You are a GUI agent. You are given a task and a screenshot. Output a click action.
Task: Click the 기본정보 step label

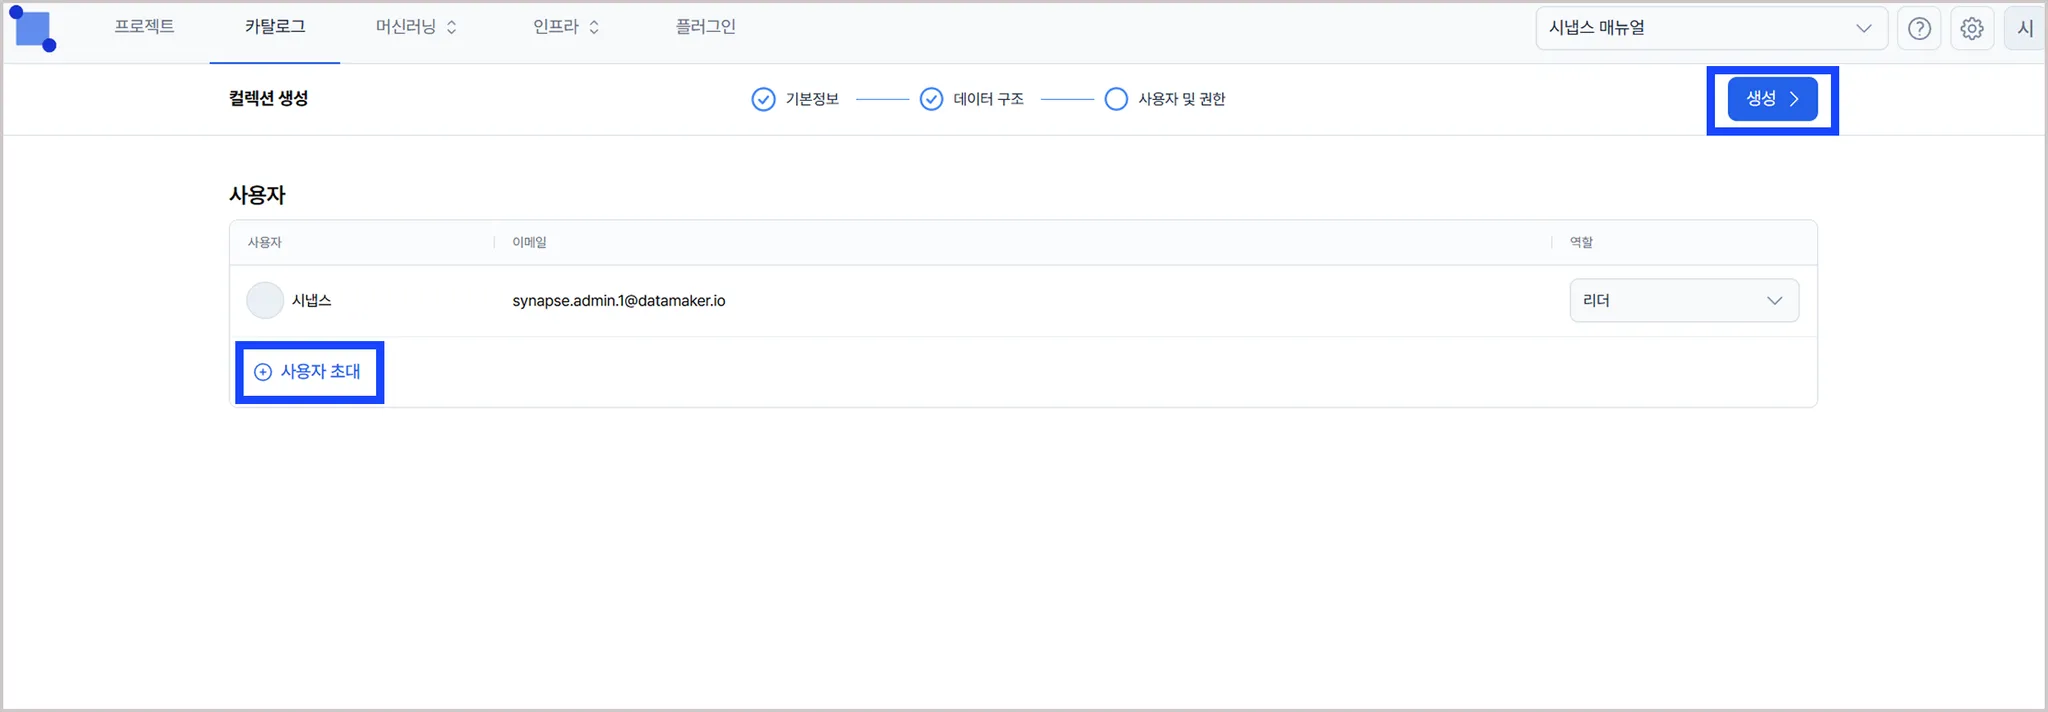812,99
